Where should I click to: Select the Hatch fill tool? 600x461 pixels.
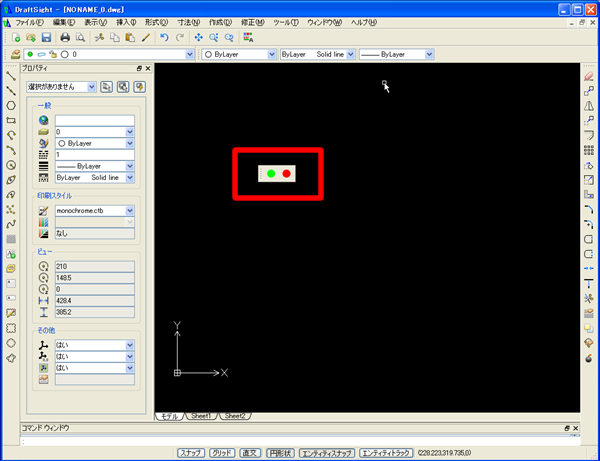click(11, 239)
